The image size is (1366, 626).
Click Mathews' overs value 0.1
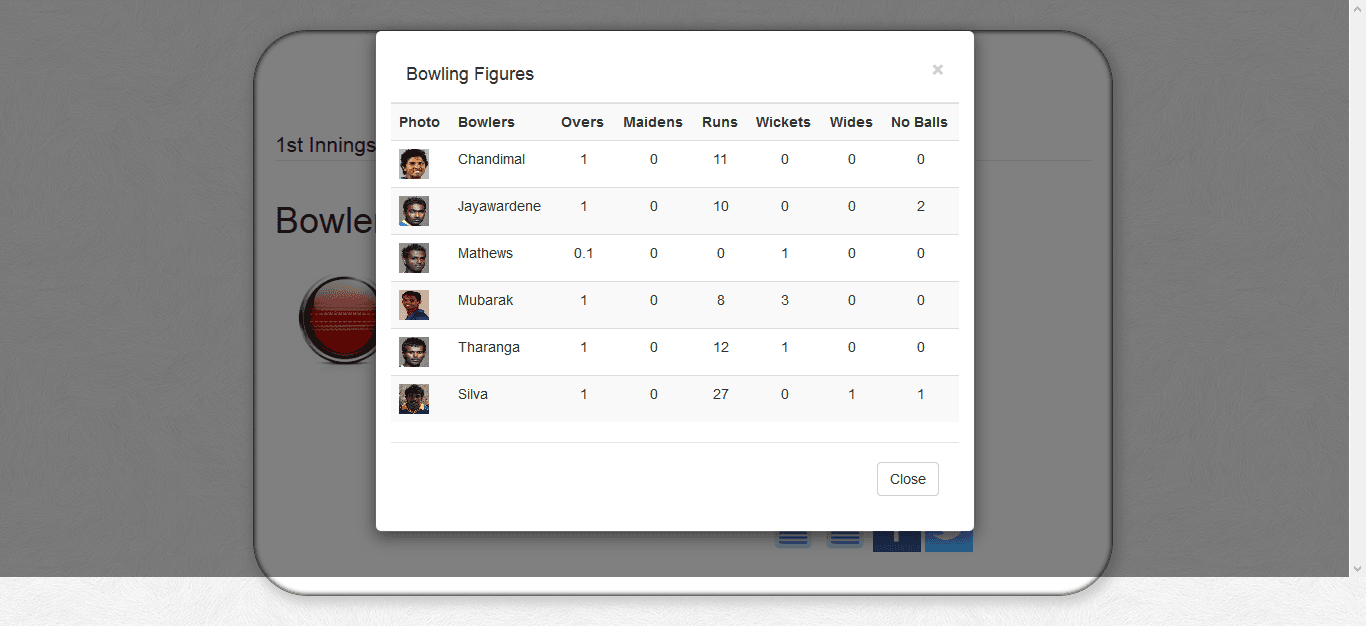583,253
